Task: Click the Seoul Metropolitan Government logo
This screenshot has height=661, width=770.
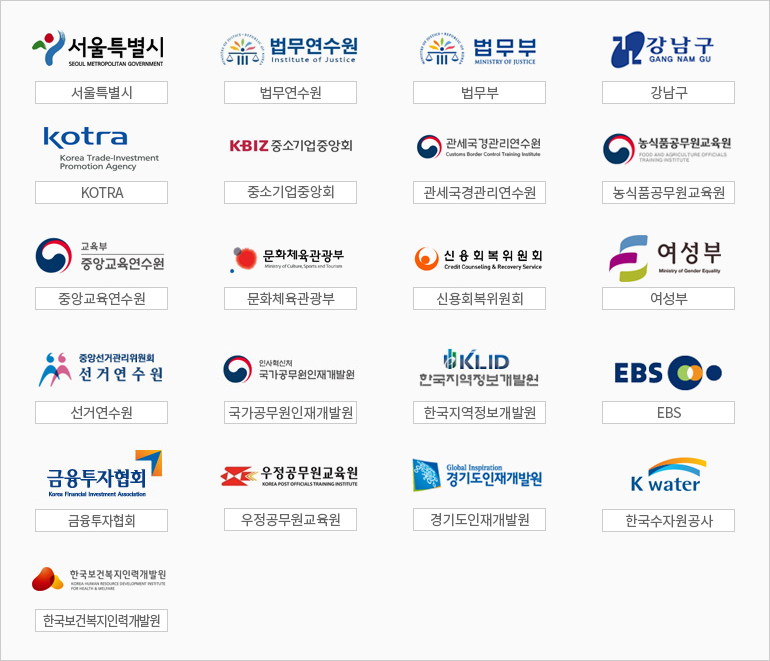Action: click(x=98, y=49)
